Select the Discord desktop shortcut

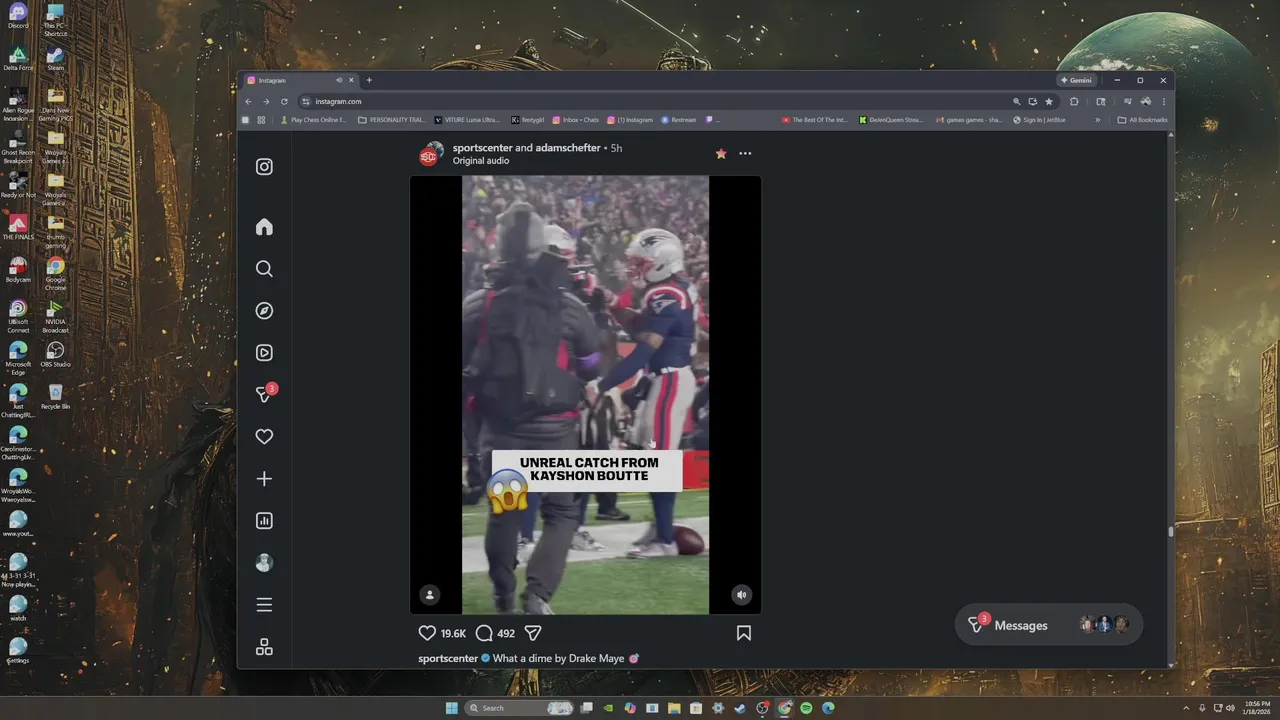(18, 16)
